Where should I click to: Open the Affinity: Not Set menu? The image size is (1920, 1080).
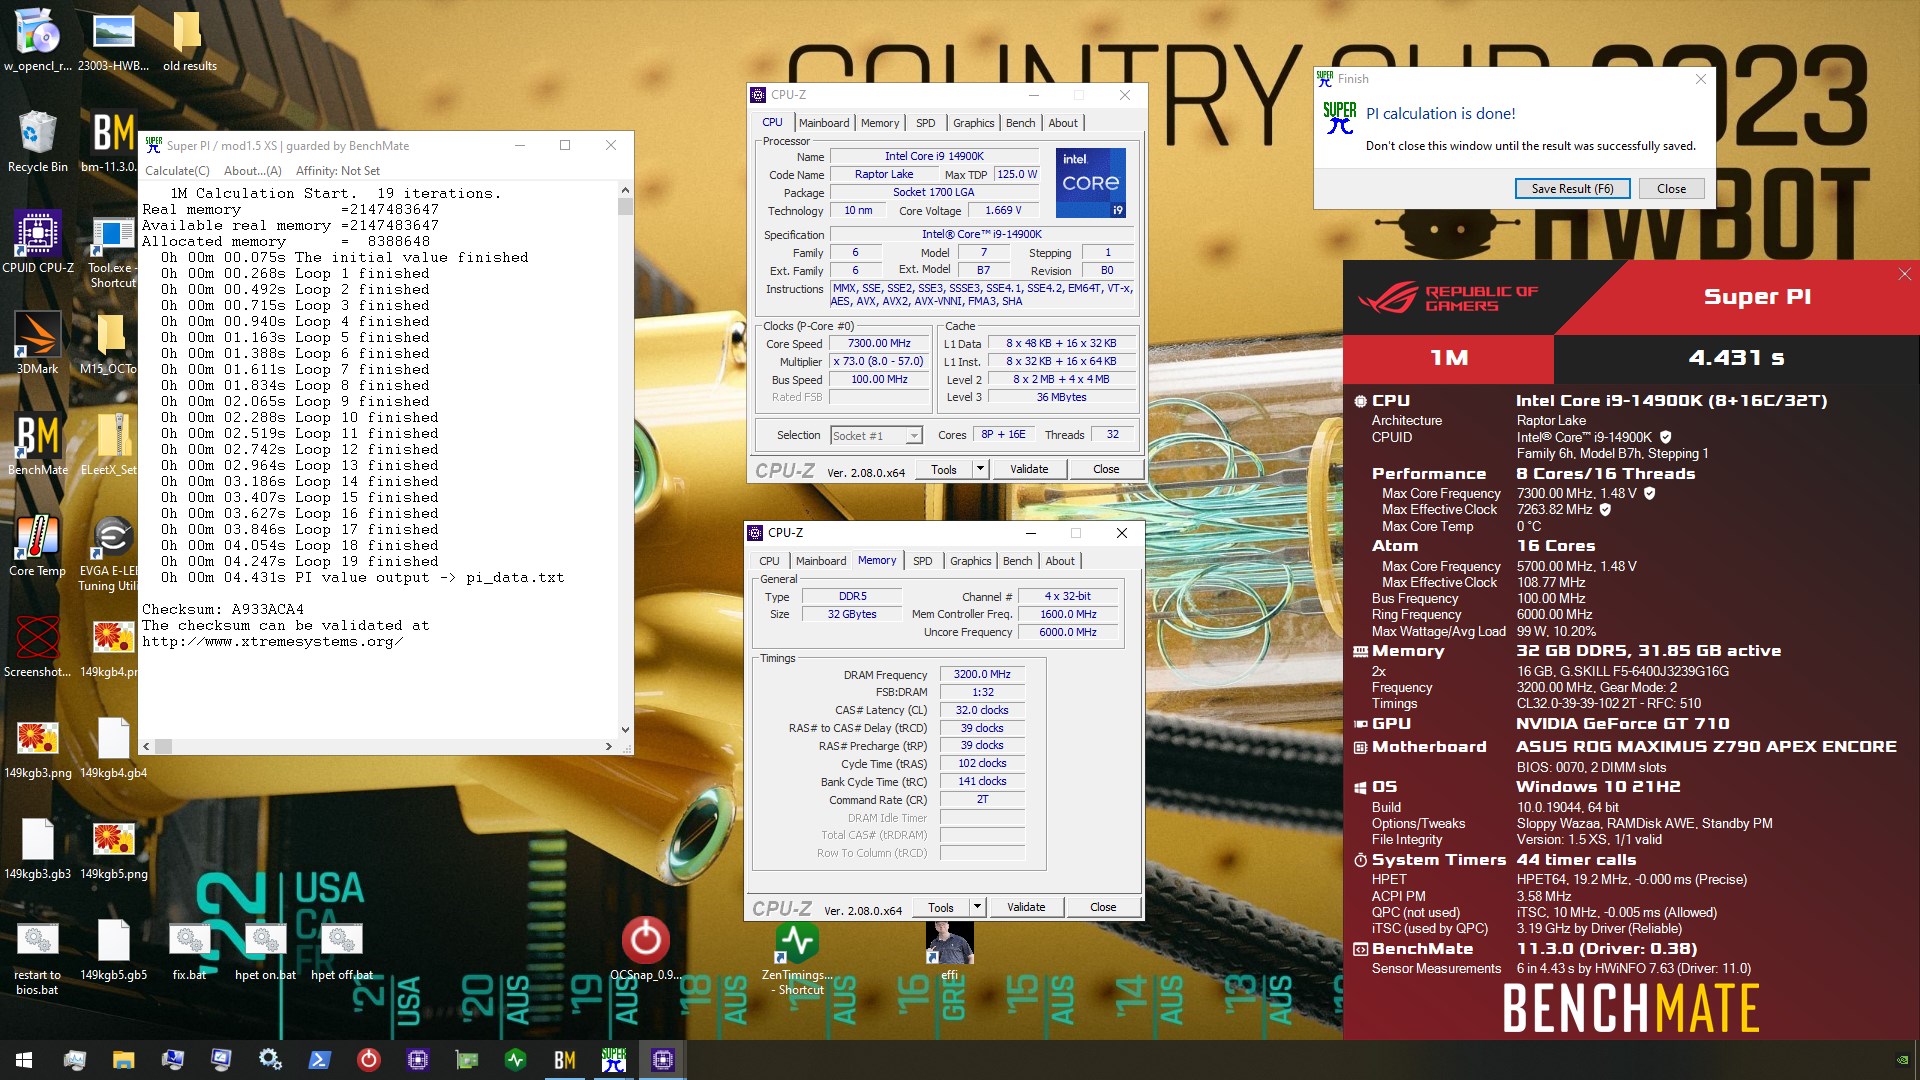coord(337,171)
